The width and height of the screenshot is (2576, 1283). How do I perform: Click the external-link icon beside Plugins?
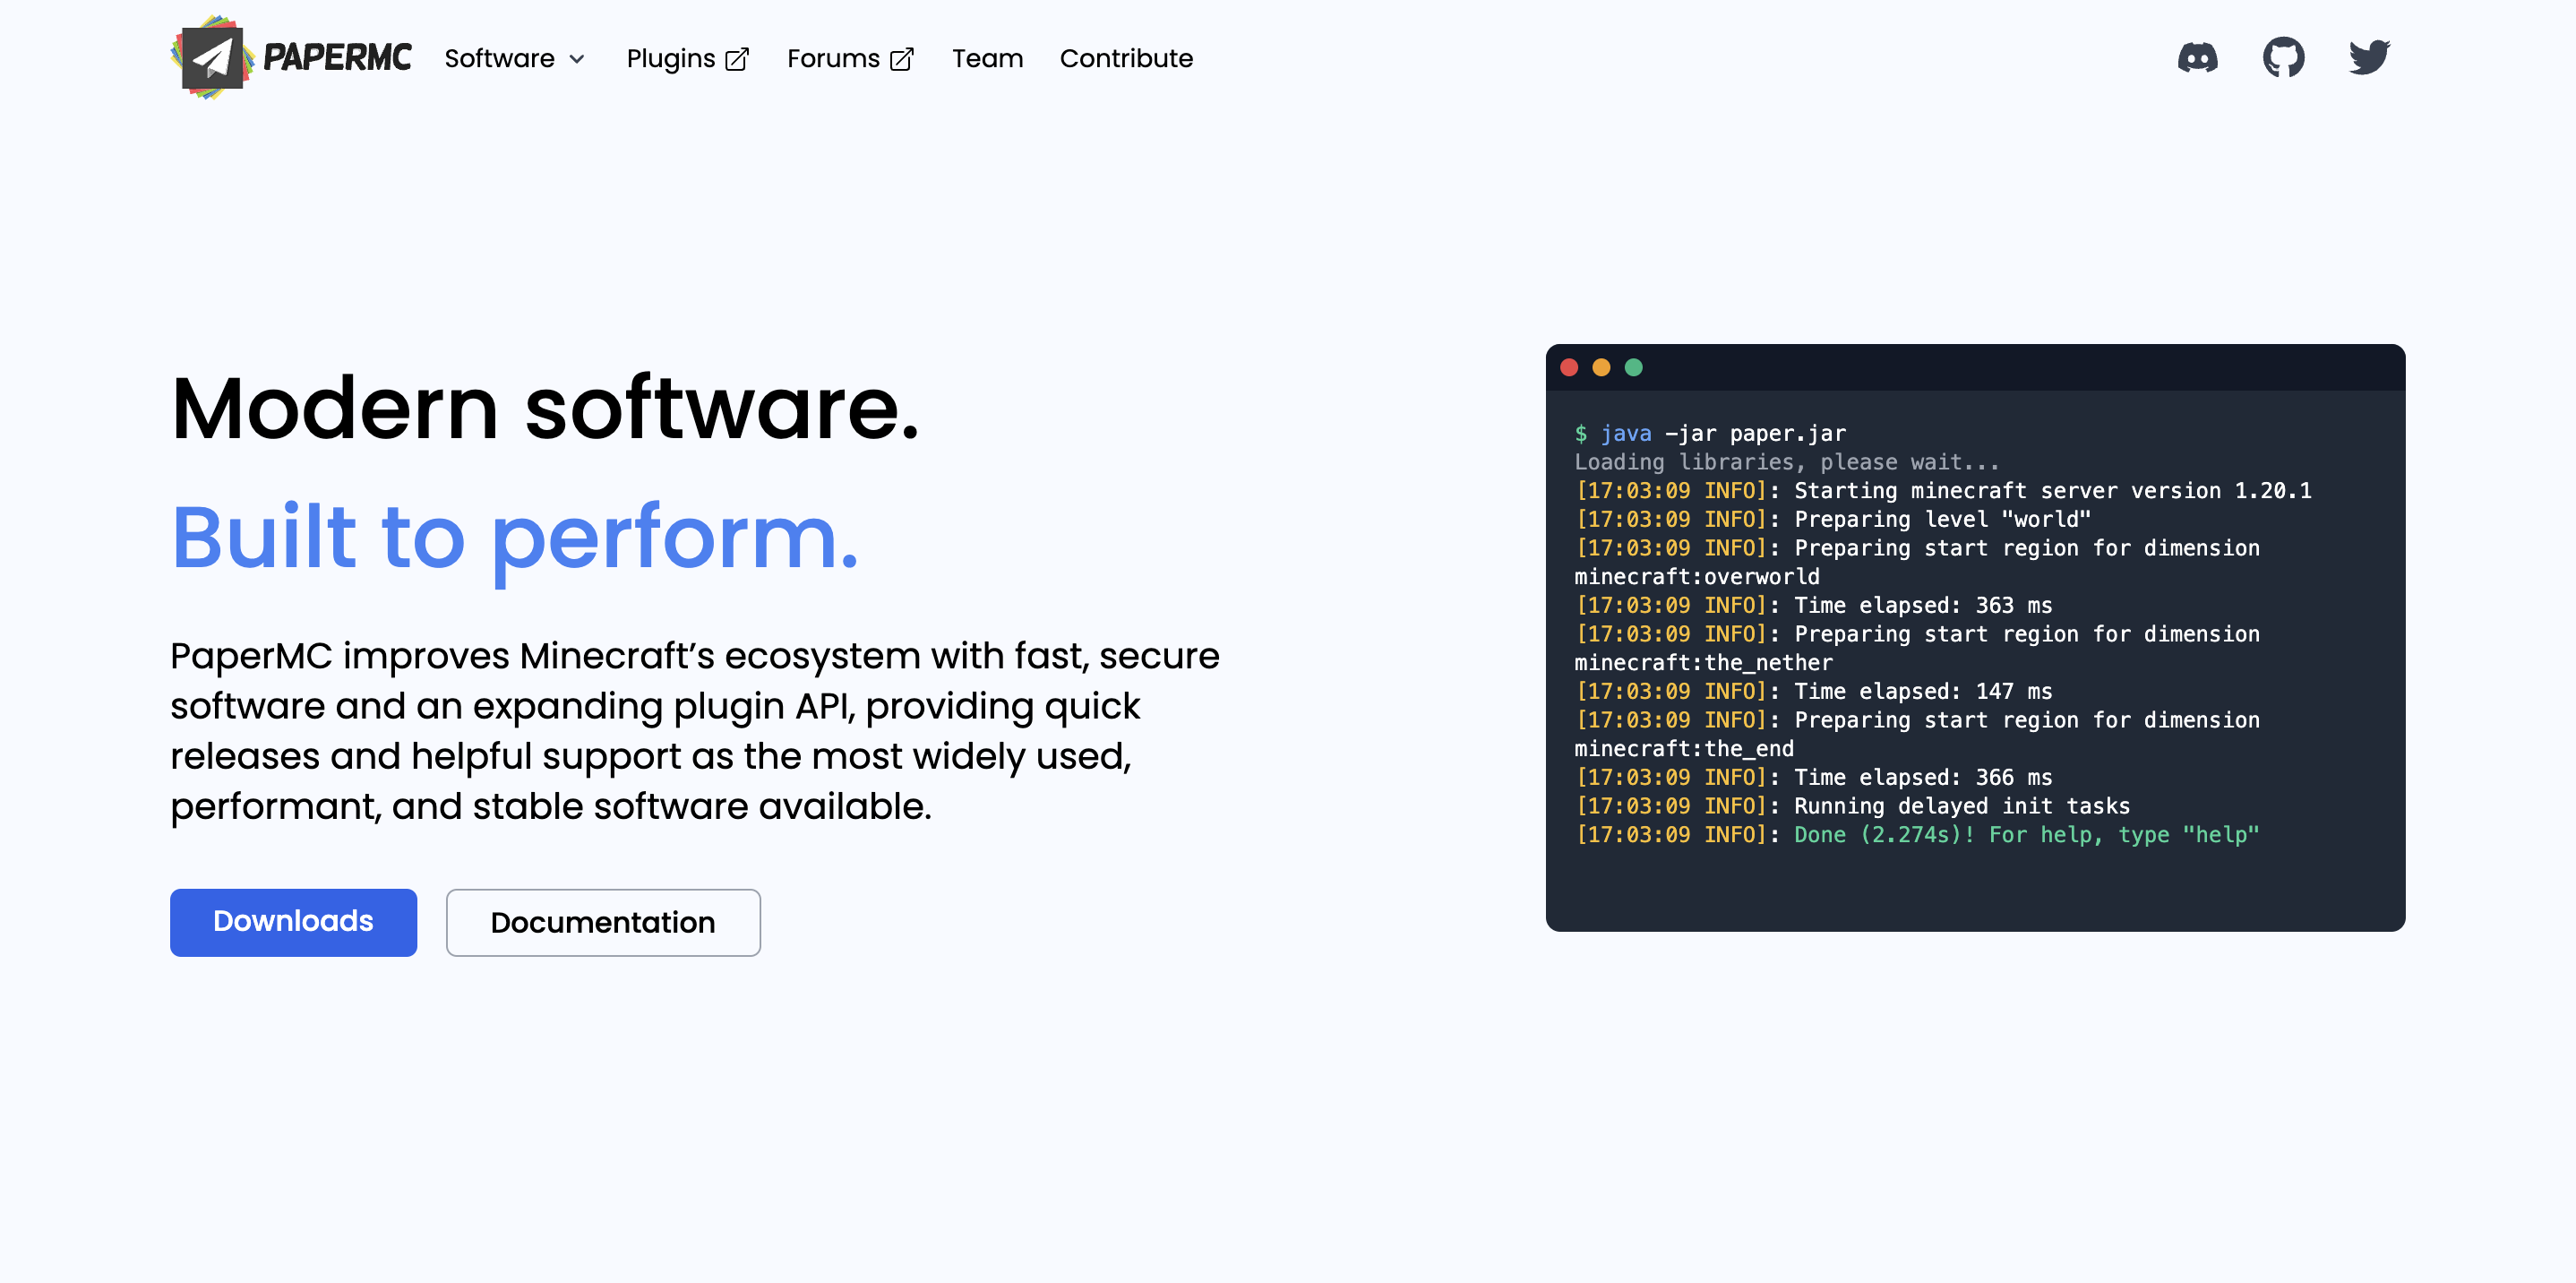(x=737, y=60)
